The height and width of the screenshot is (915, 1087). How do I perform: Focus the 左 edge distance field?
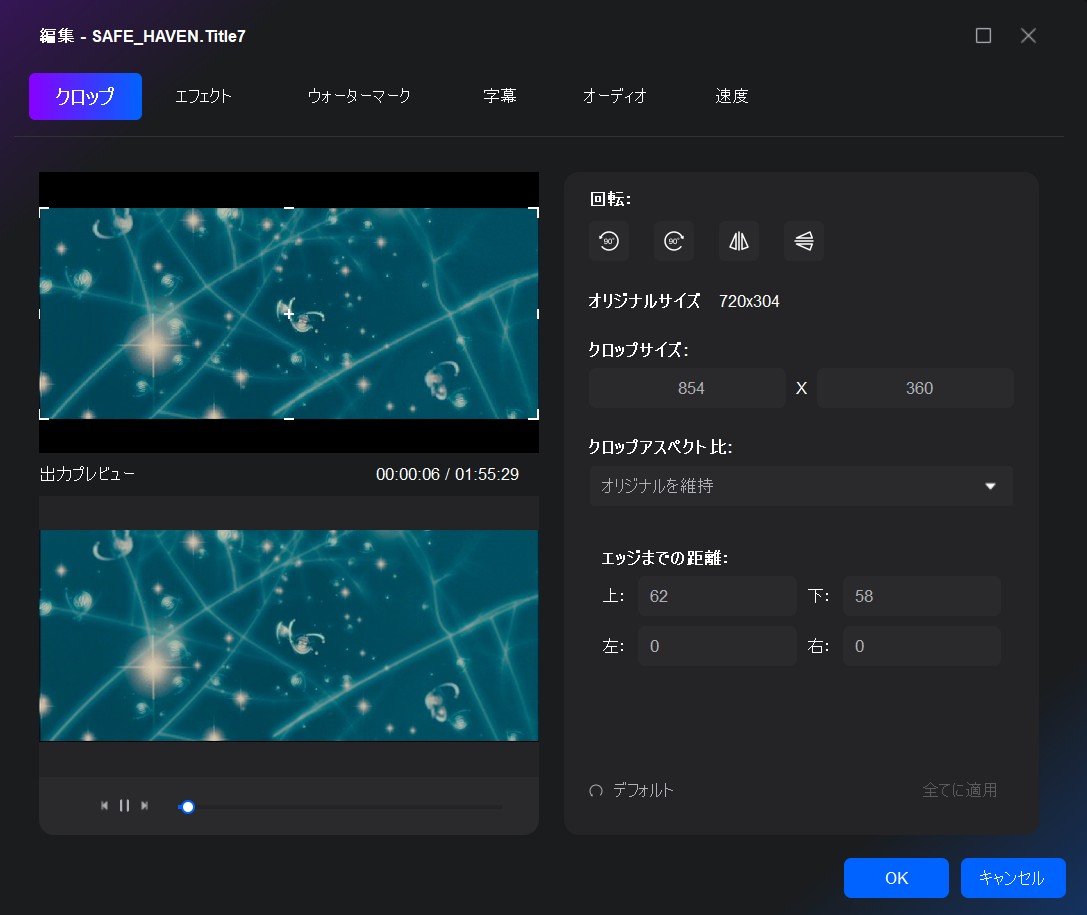tap(717, 646)
